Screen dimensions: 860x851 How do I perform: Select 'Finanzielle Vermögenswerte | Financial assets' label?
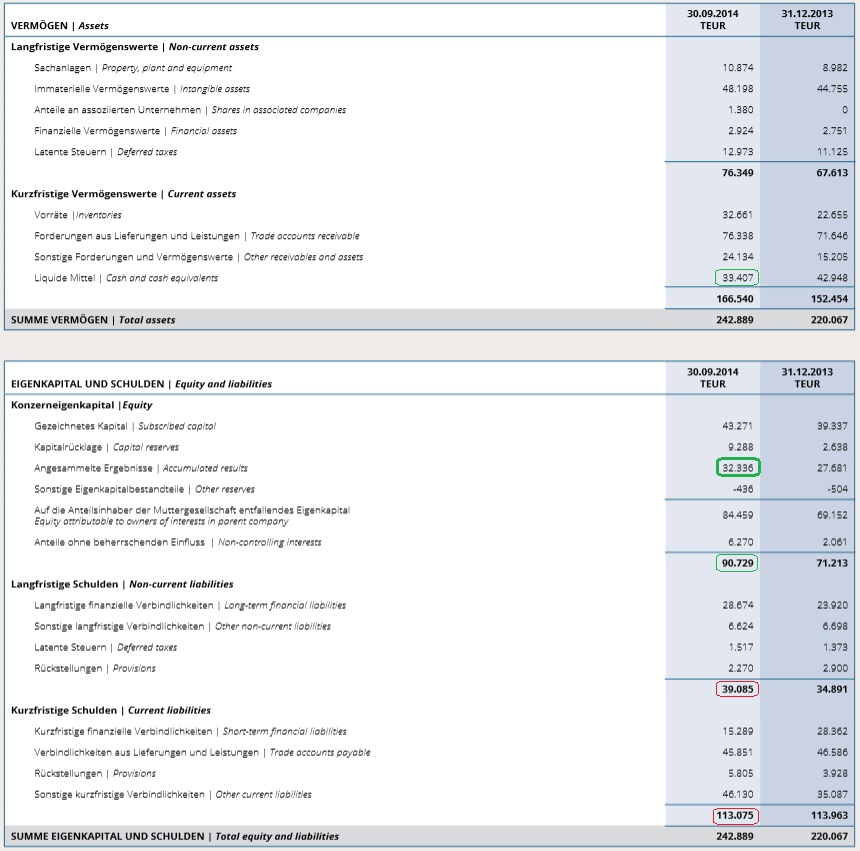click(135, 131)
